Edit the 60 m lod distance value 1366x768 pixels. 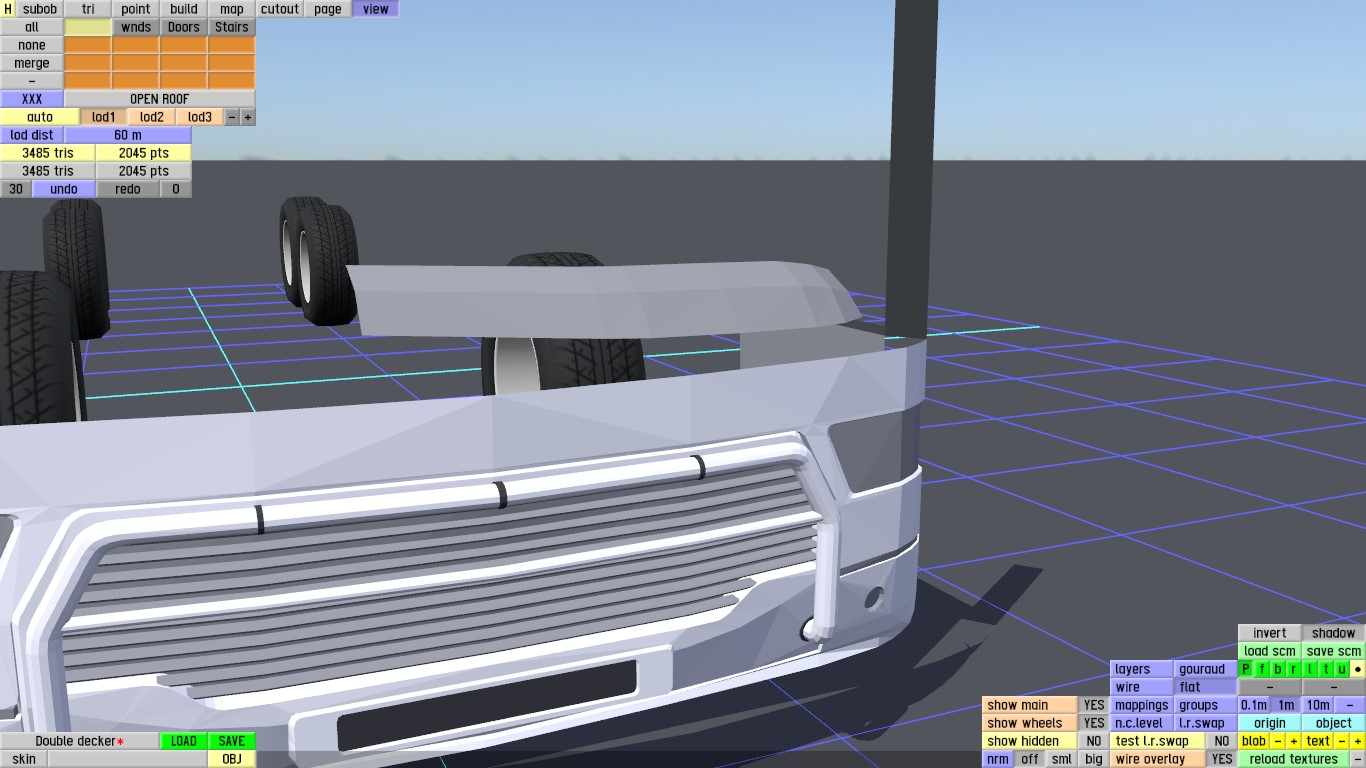pyautogui.click(x=128, y=135)
